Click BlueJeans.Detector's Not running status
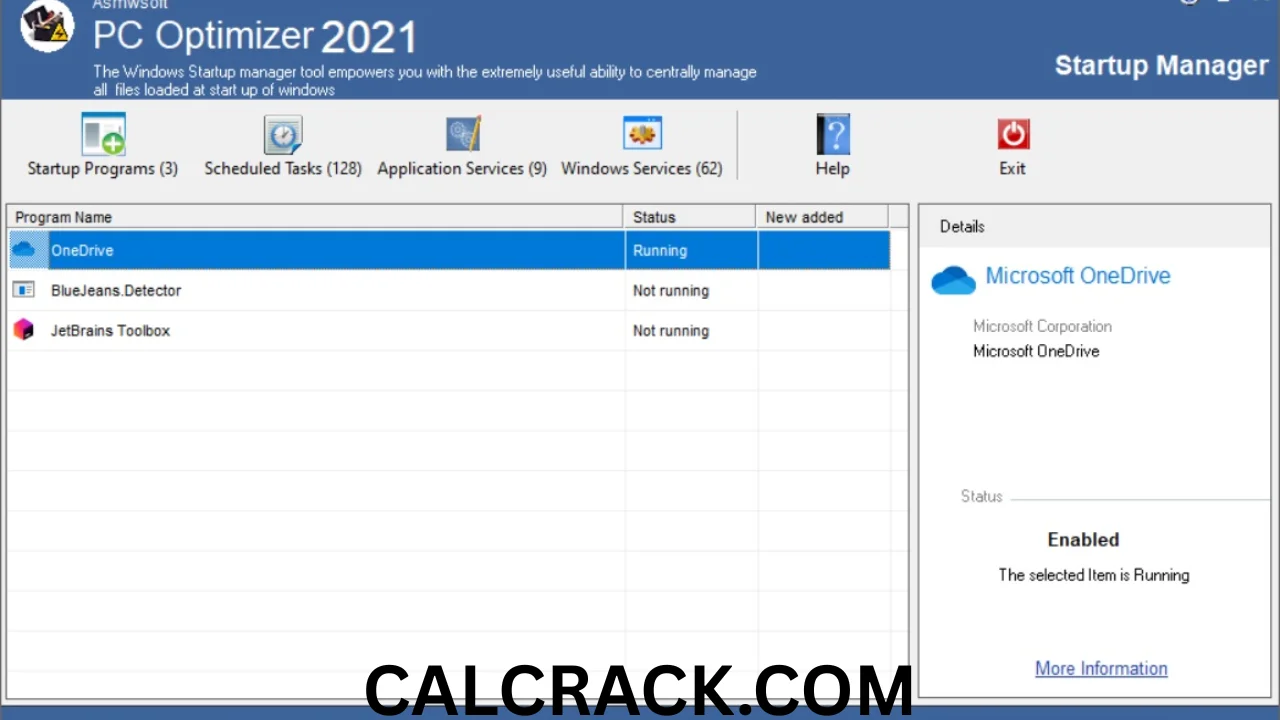Screen dimensions: 1280x720 point(671,290)
